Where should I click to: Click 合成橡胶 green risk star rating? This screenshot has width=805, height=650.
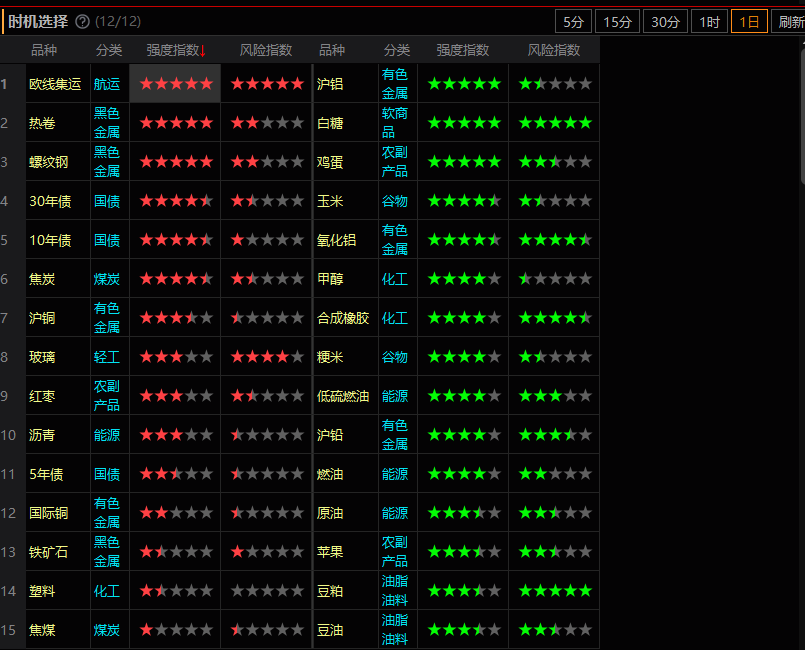point(555,318)
